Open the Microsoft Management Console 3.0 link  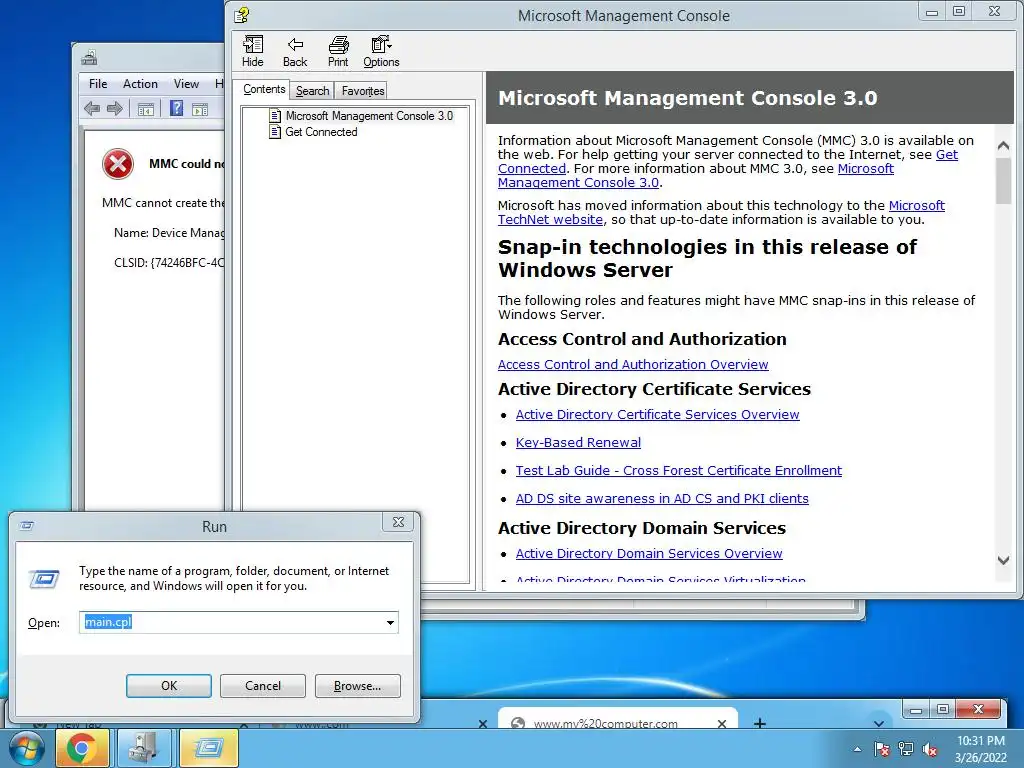(x=579, y=183)
